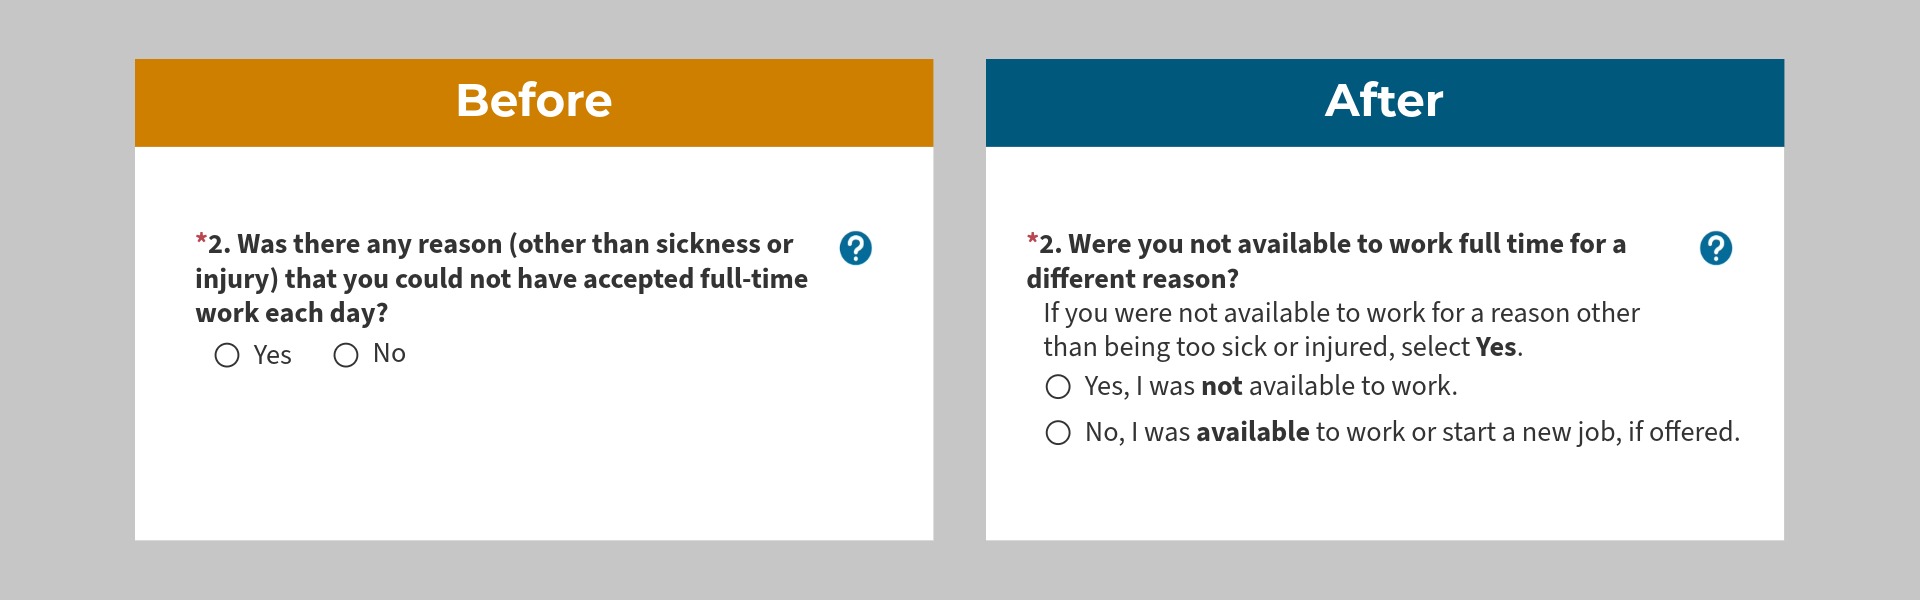
Task: Choose the "No, I was available" radio circle
Action: pos(1058,433)
